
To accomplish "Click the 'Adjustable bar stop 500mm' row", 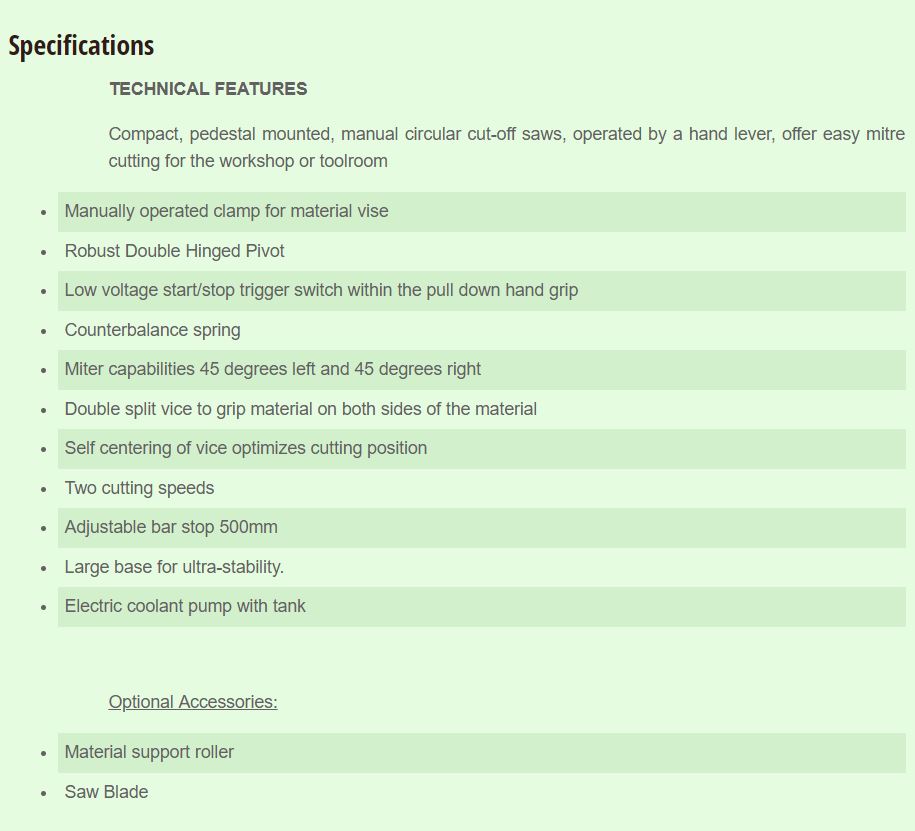I will (481, 528).
